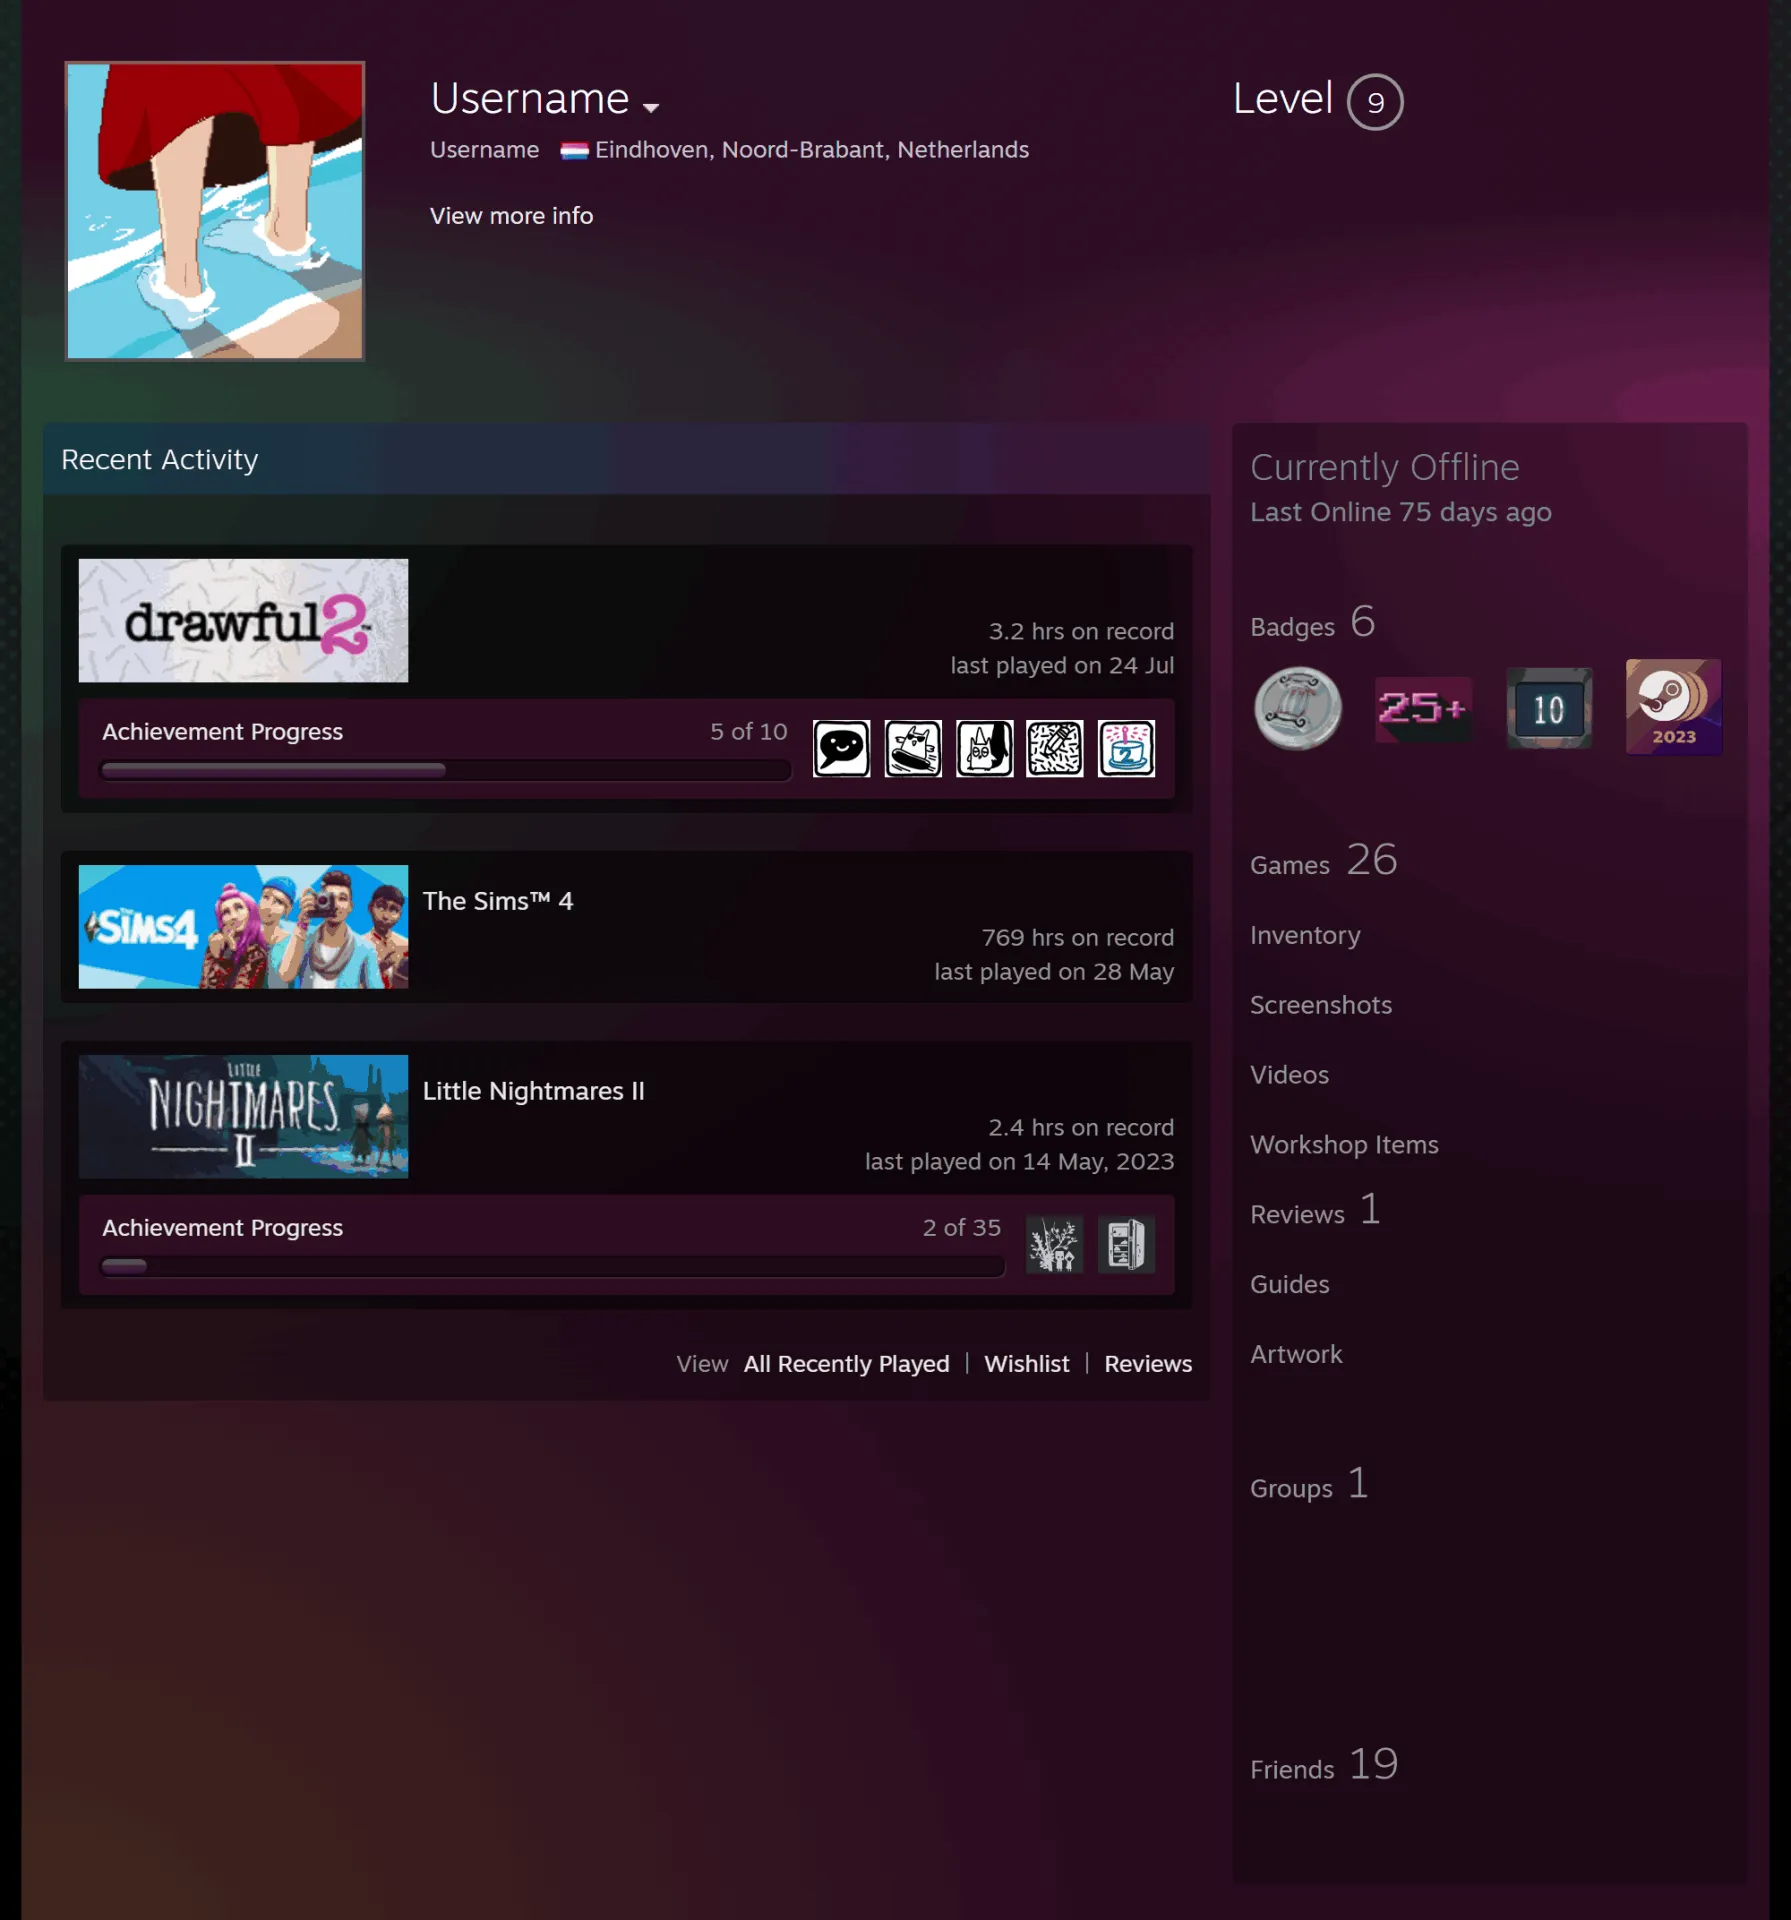Click Little Nightmares II achievement progress bar
This screenshot has width=1791, height=1920.
point(552,1266)
